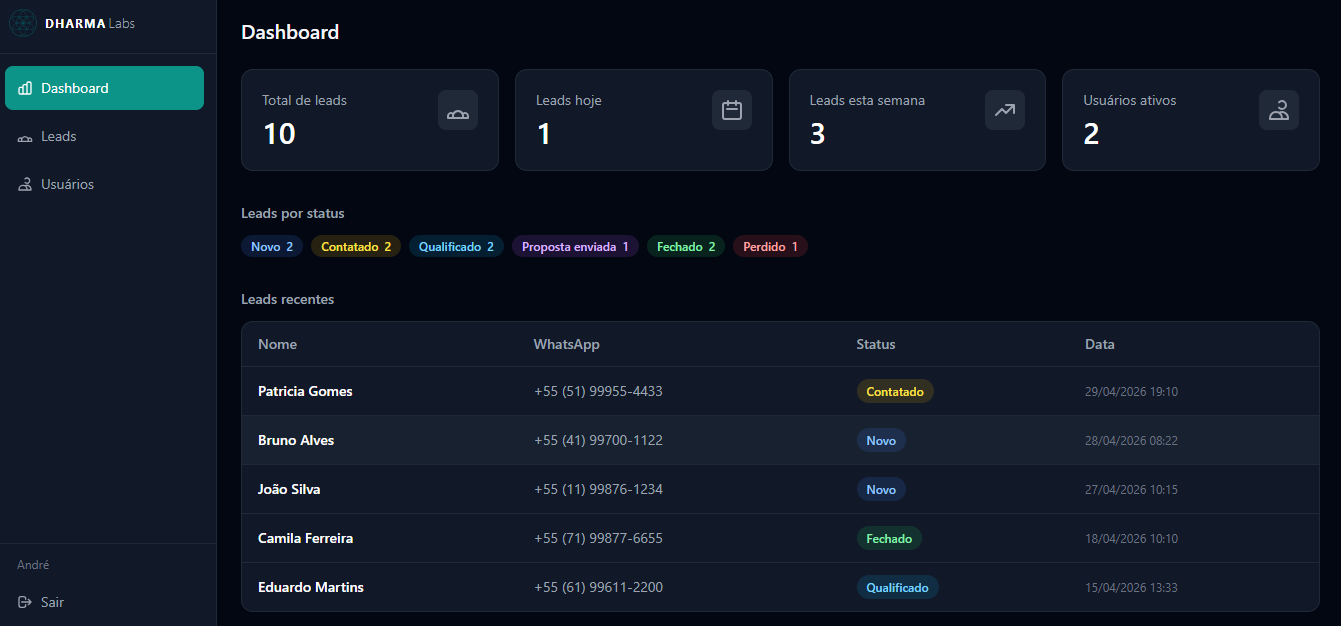Click the user icon on Usuários ativos card
Viewport: 1341px width, 626px height.
pyautogui.click(x=1279, y=110)
